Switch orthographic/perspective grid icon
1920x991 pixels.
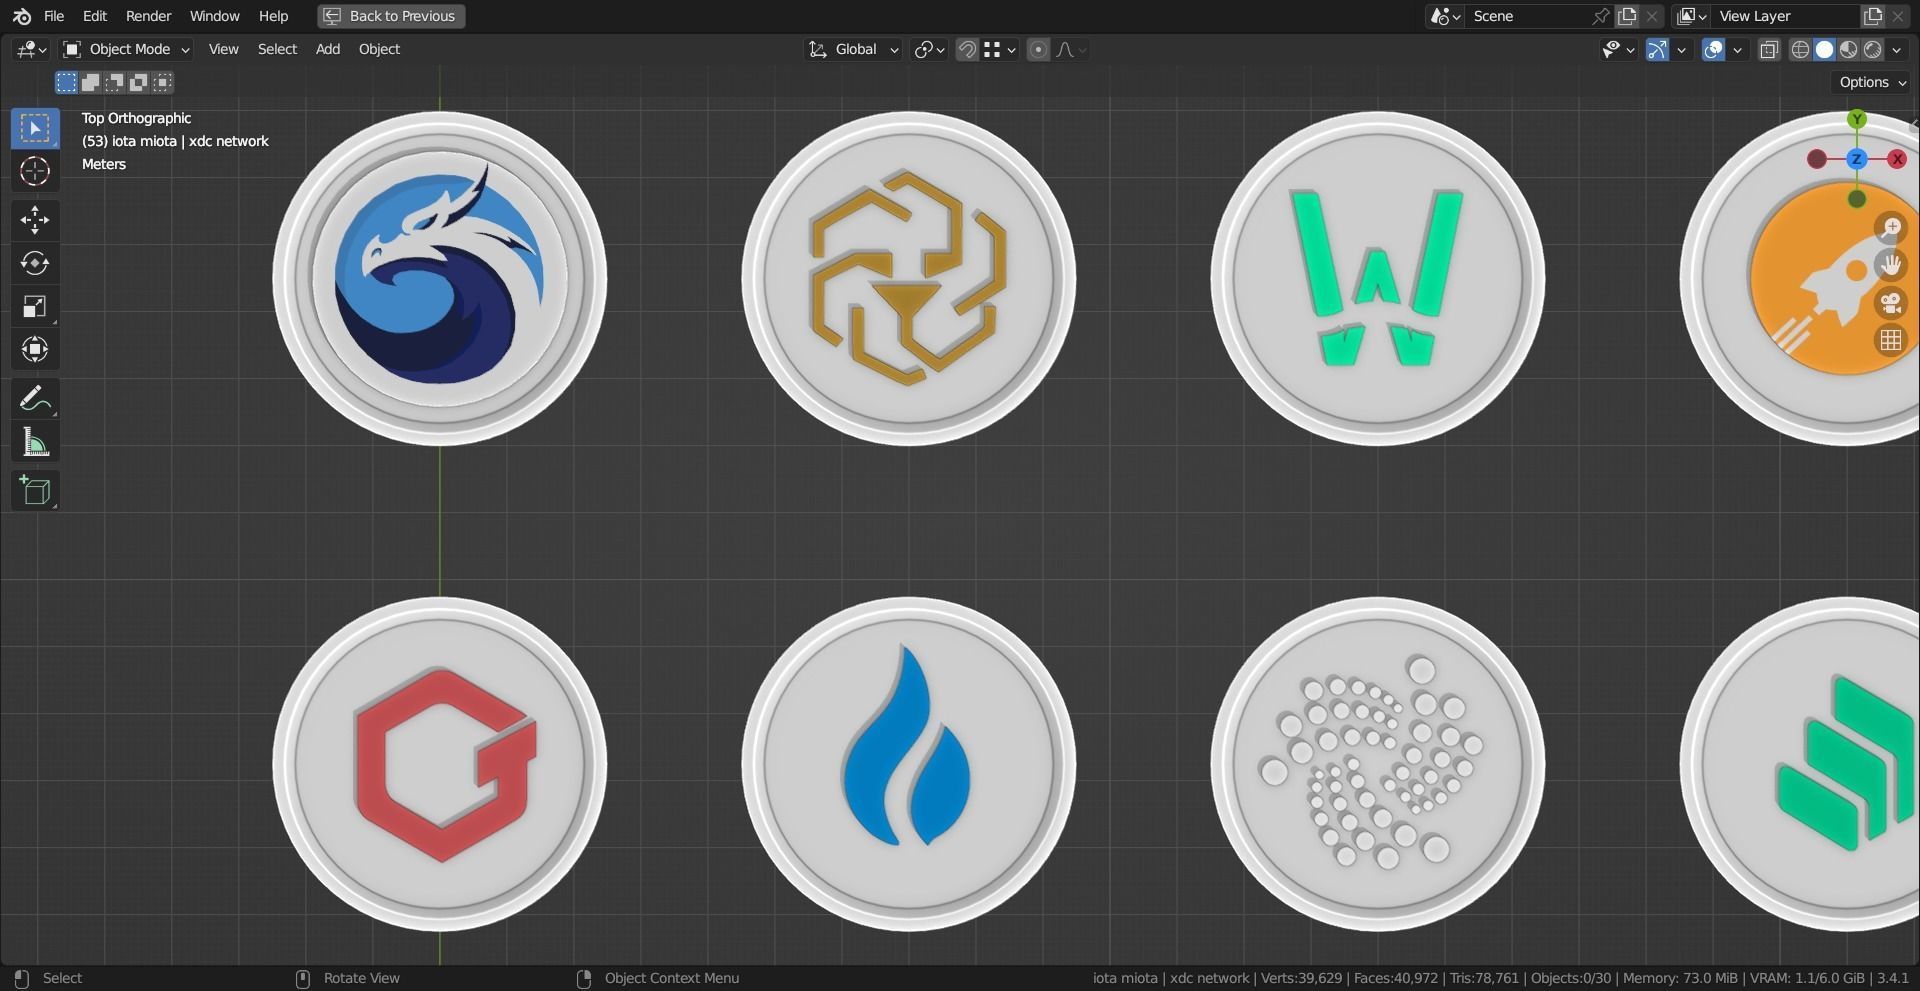click(x=1890, y=341)
